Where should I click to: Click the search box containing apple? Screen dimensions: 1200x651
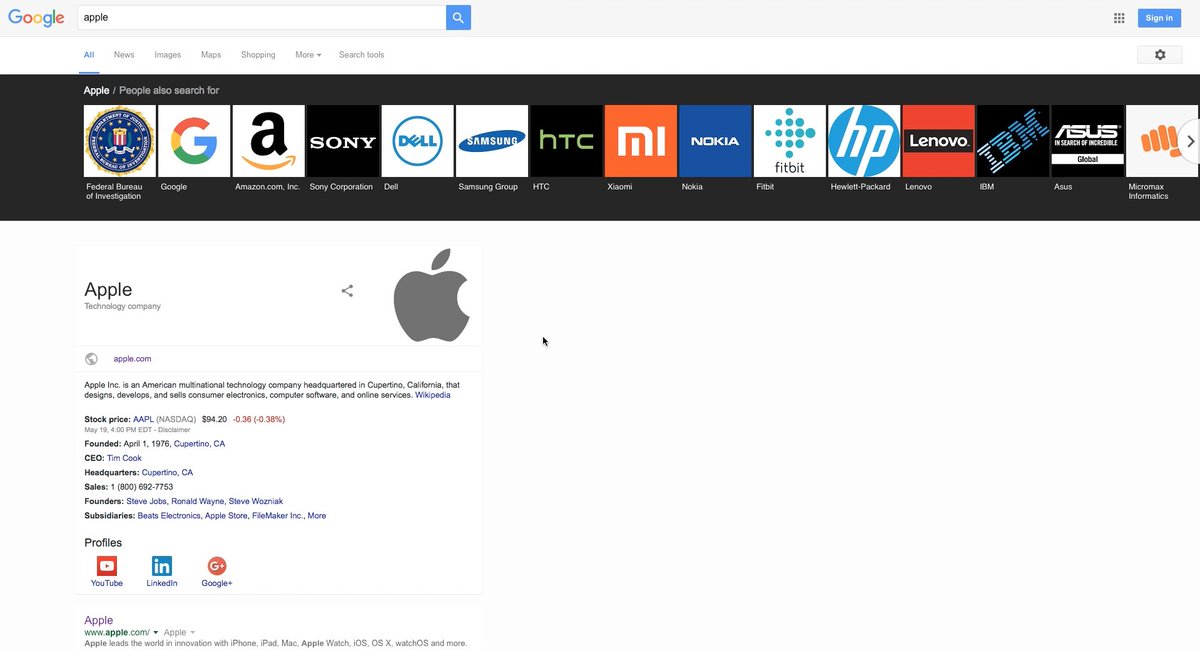pos(261,17)
